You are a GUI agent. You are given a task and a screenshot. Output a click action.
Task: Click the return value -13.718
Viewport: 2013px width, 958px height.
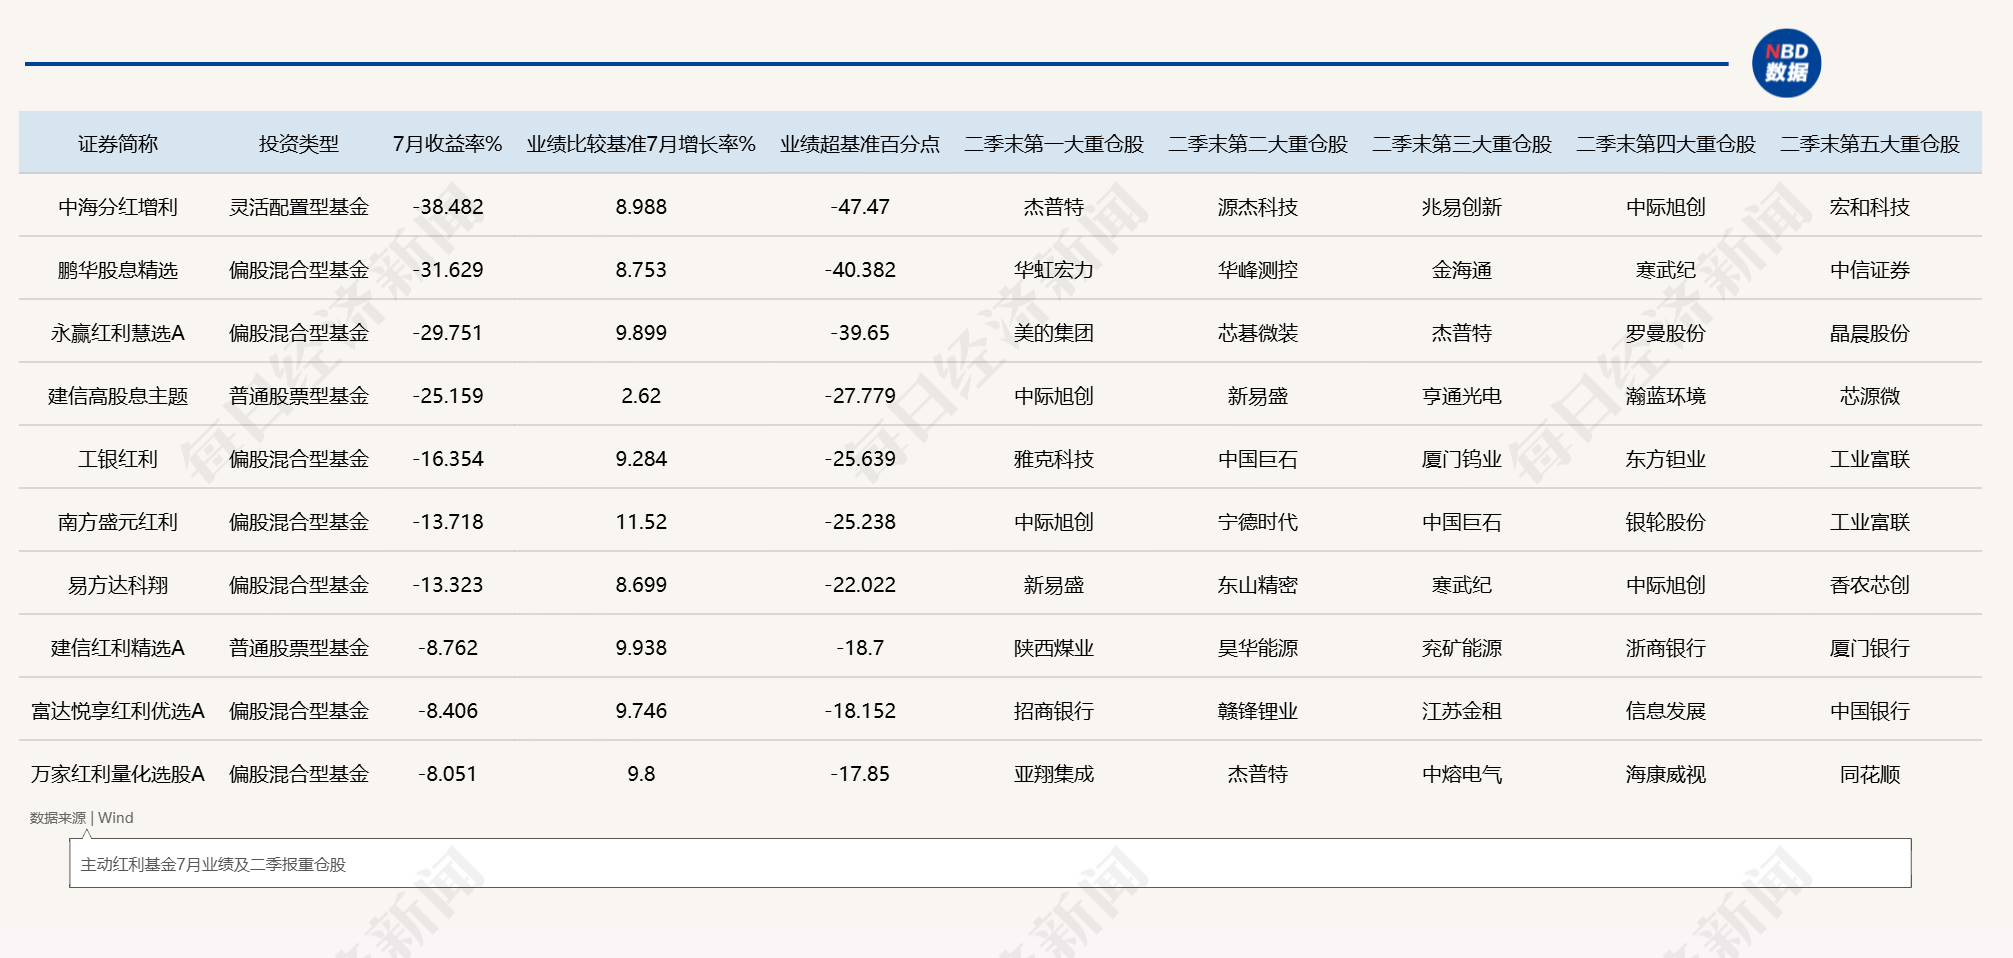coord(448,522)
